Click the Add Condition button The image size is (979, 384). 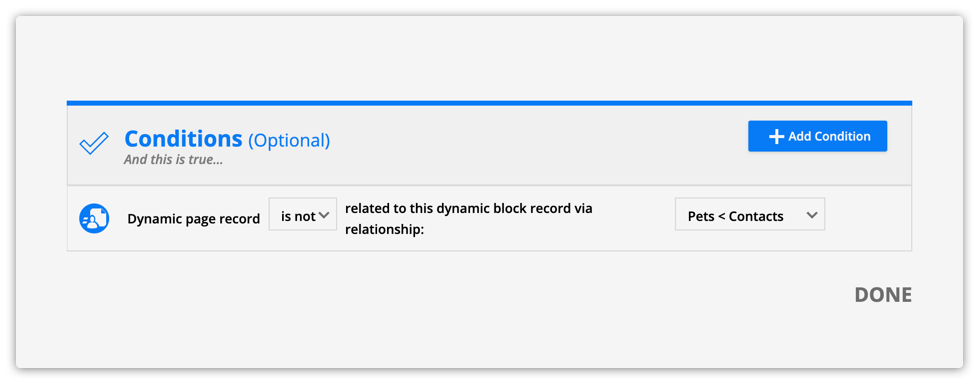pyautogui.click(x=817, y=136)
